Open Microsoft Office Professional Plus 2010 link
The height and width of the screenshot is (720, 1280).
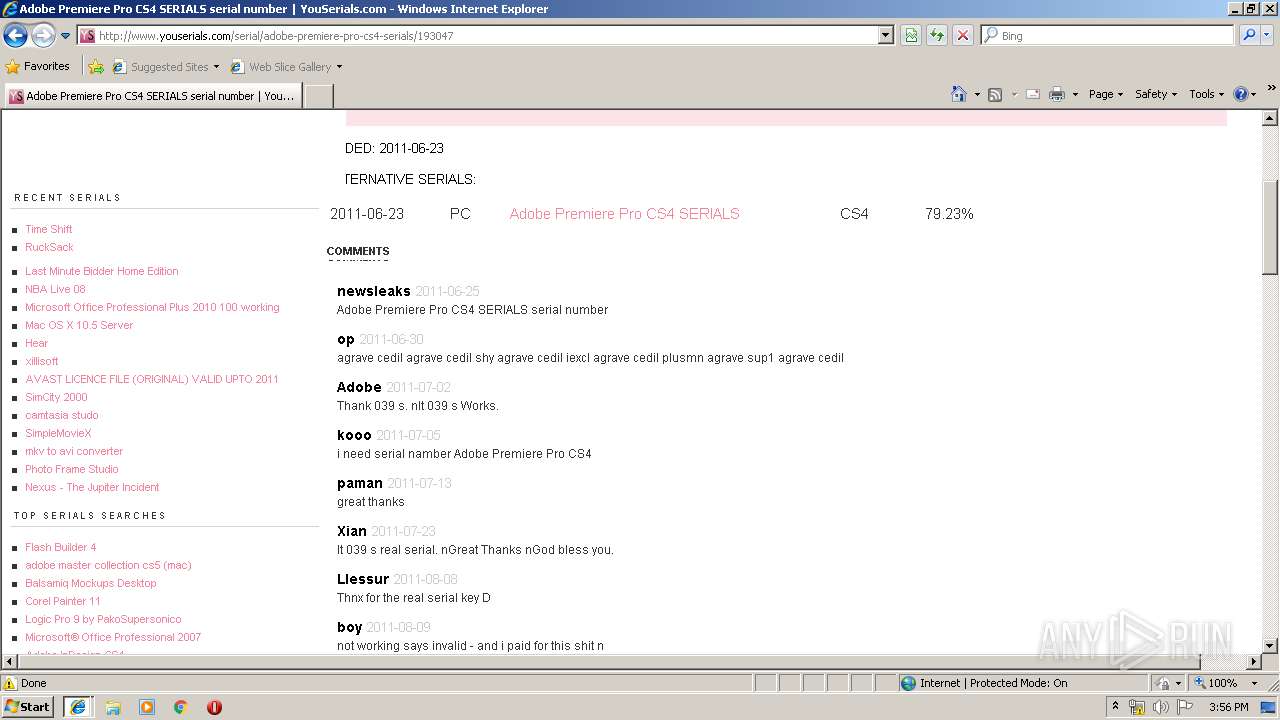click(152, 307)
